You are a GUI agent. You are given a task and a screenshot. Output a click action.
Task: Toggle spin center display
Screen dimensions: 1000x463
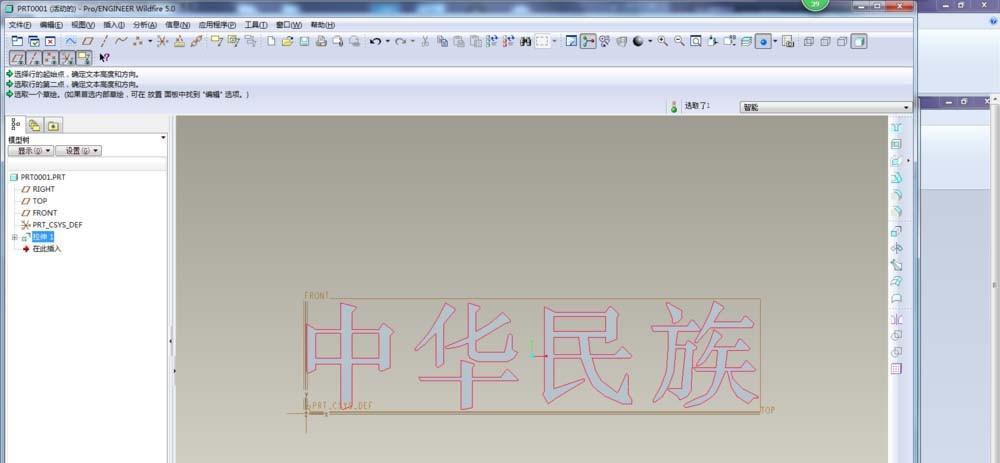click(x=588, y=41)
